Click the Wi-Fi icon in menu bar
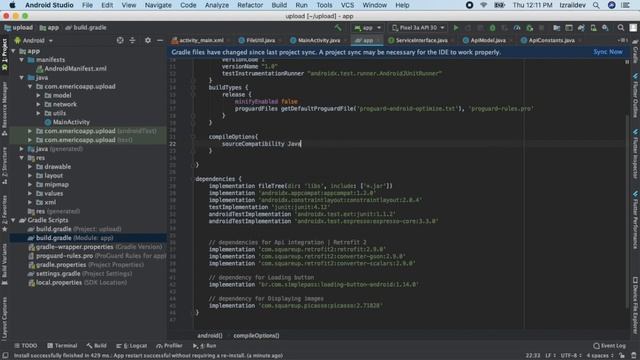Viewport: 640px width, 360px height. point(484,5)
